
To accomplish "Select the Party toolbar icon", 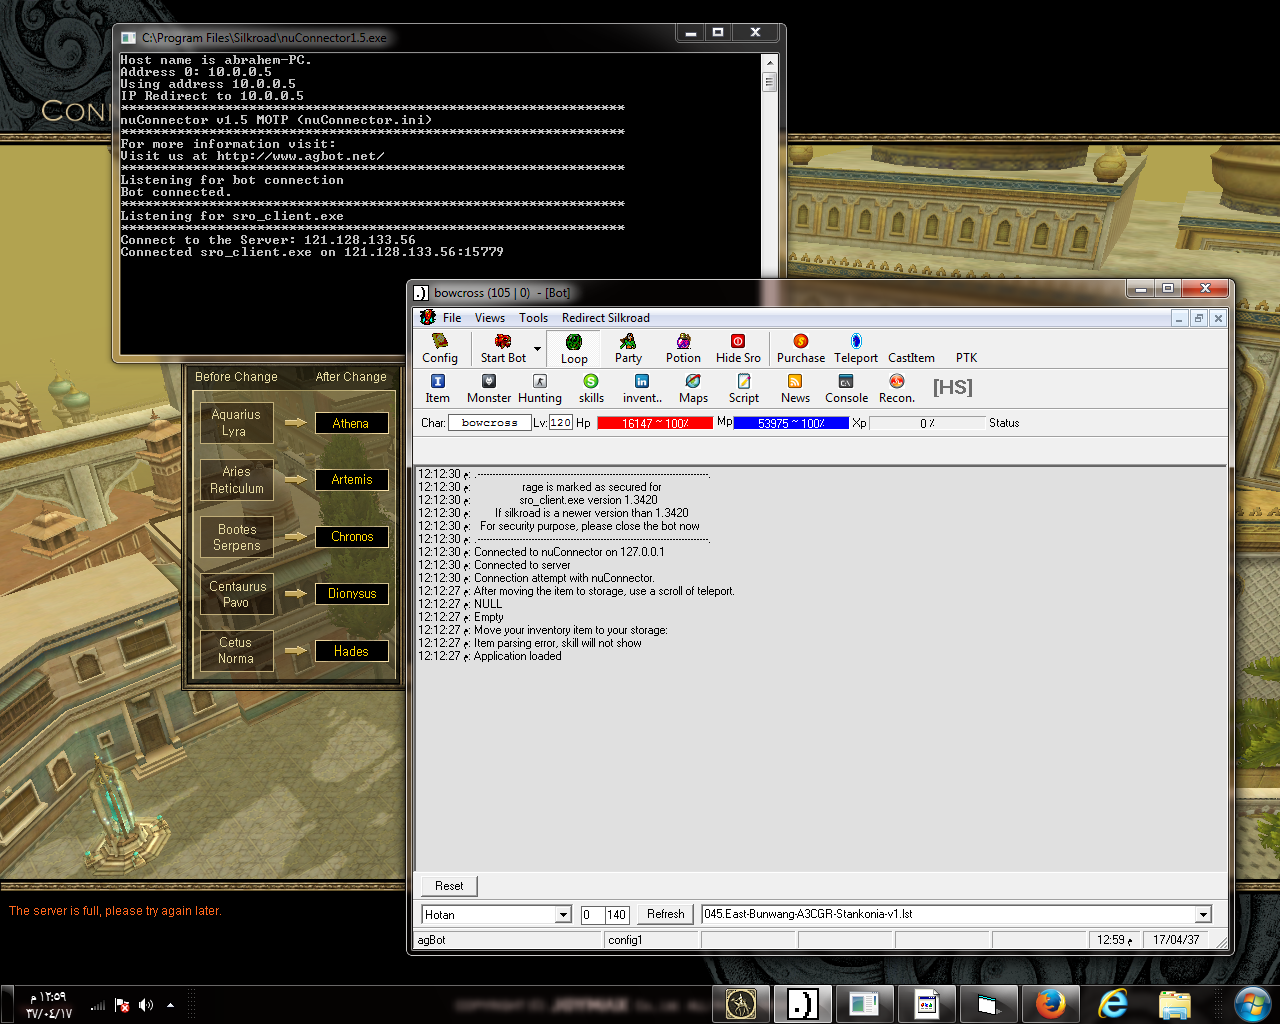I will pyautogui.click(x=628, y=348).
